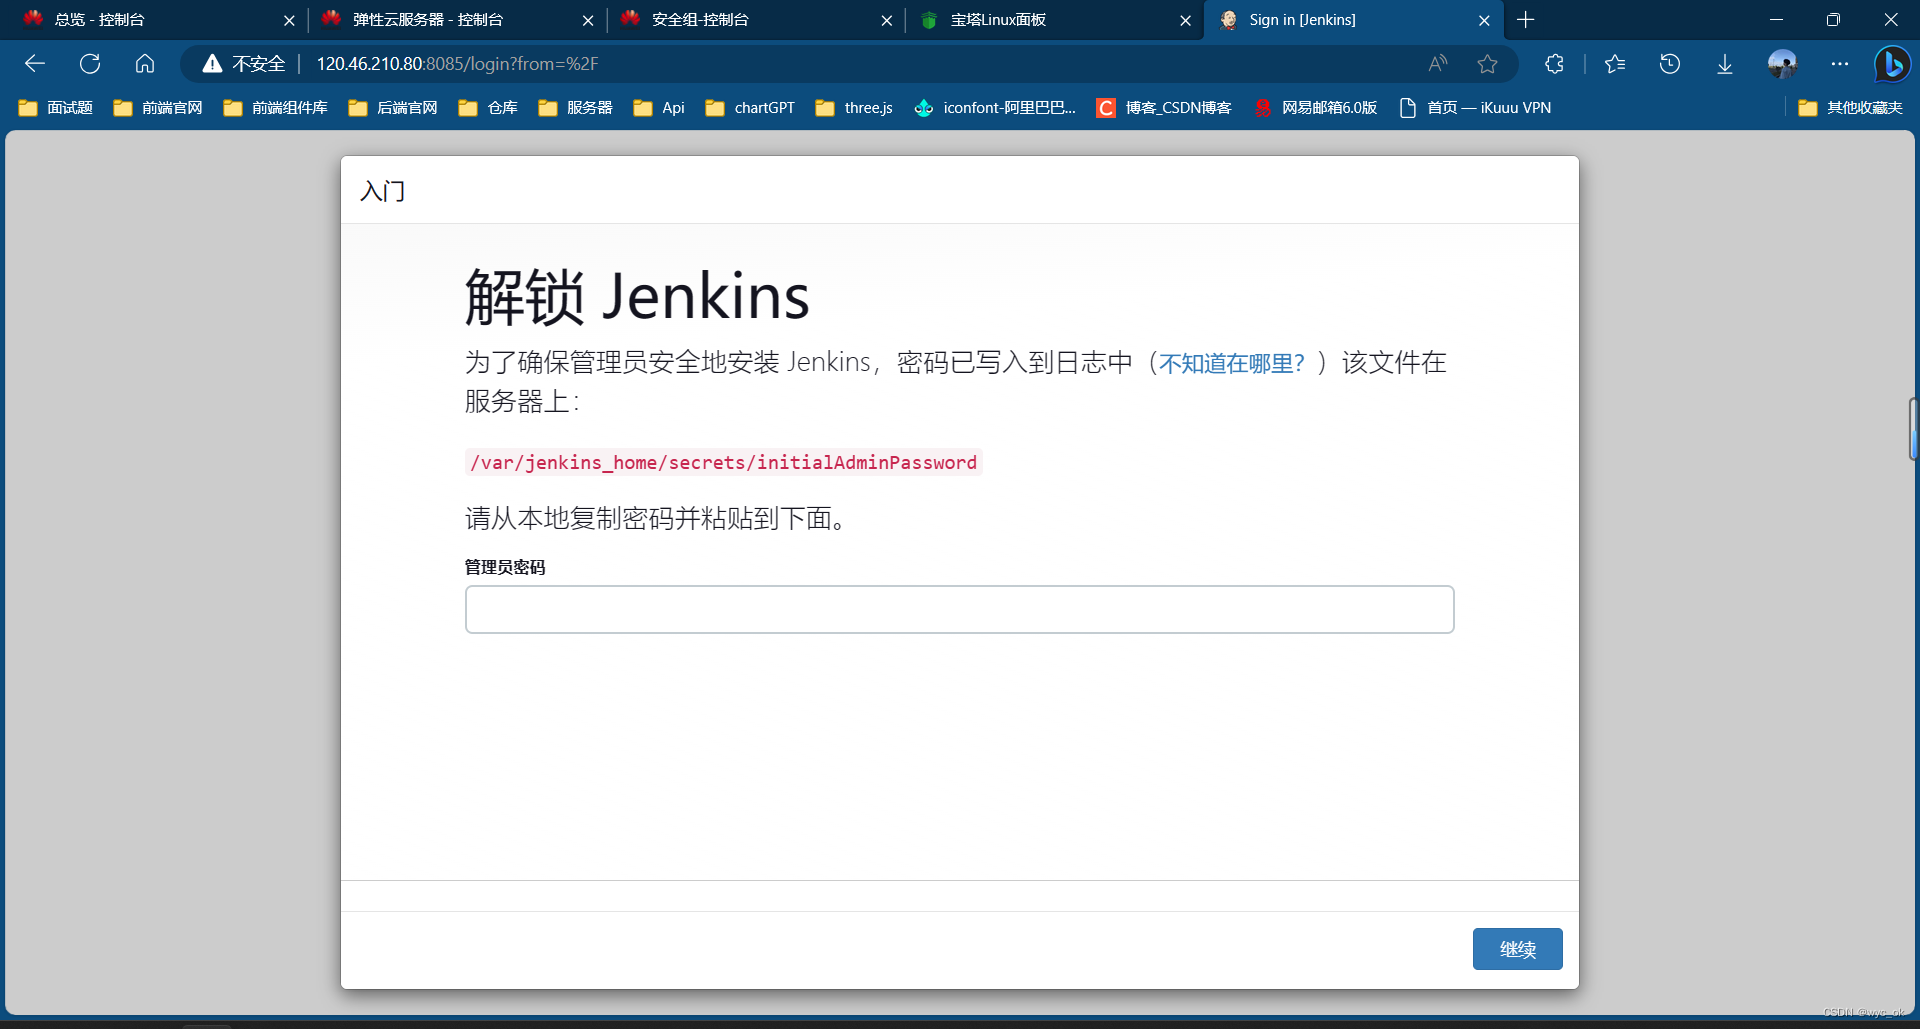The width and height of the screenshot is (1920, 1029).
Task: Open the 前端组件库 bookmark folder
Action: 276,108
